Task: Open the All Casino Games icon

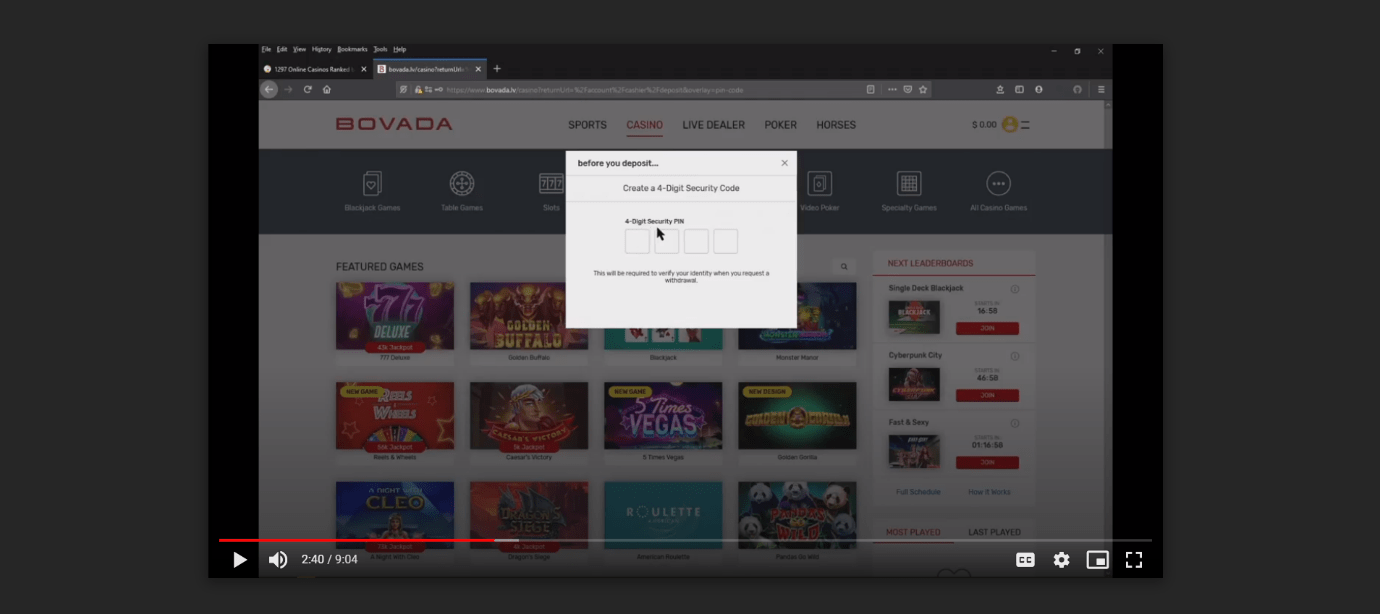Action: coord(998,184)
